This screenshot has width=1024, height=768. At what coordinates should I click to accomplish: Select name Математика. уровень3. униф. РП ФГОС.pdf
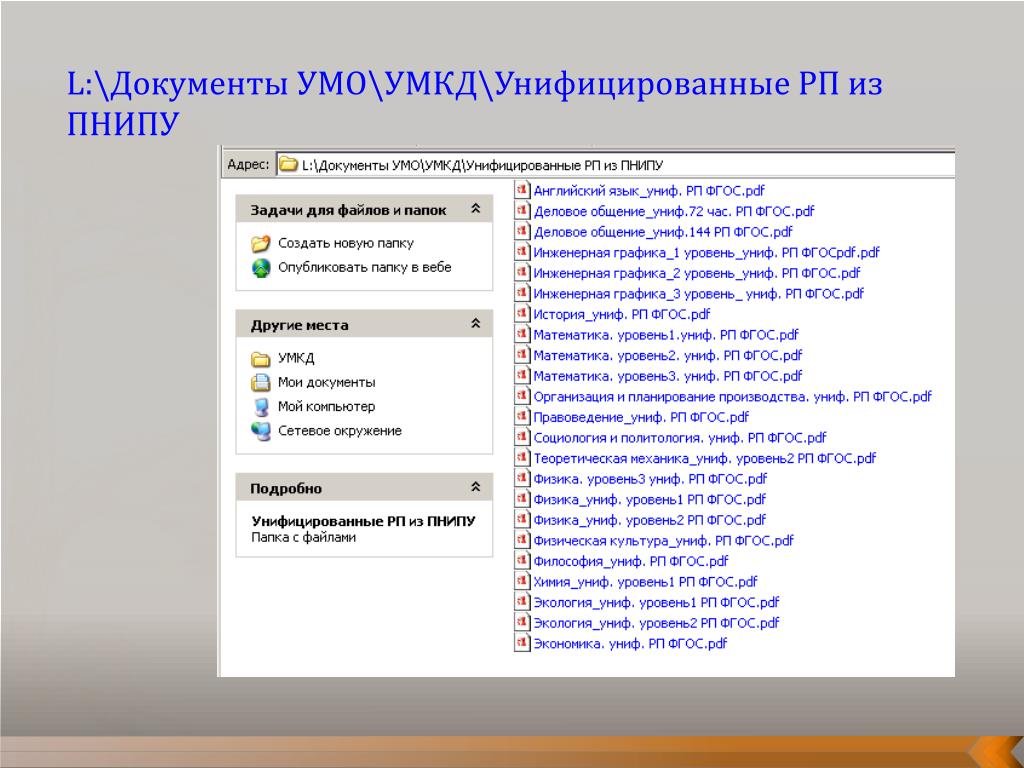coord(667,376)
